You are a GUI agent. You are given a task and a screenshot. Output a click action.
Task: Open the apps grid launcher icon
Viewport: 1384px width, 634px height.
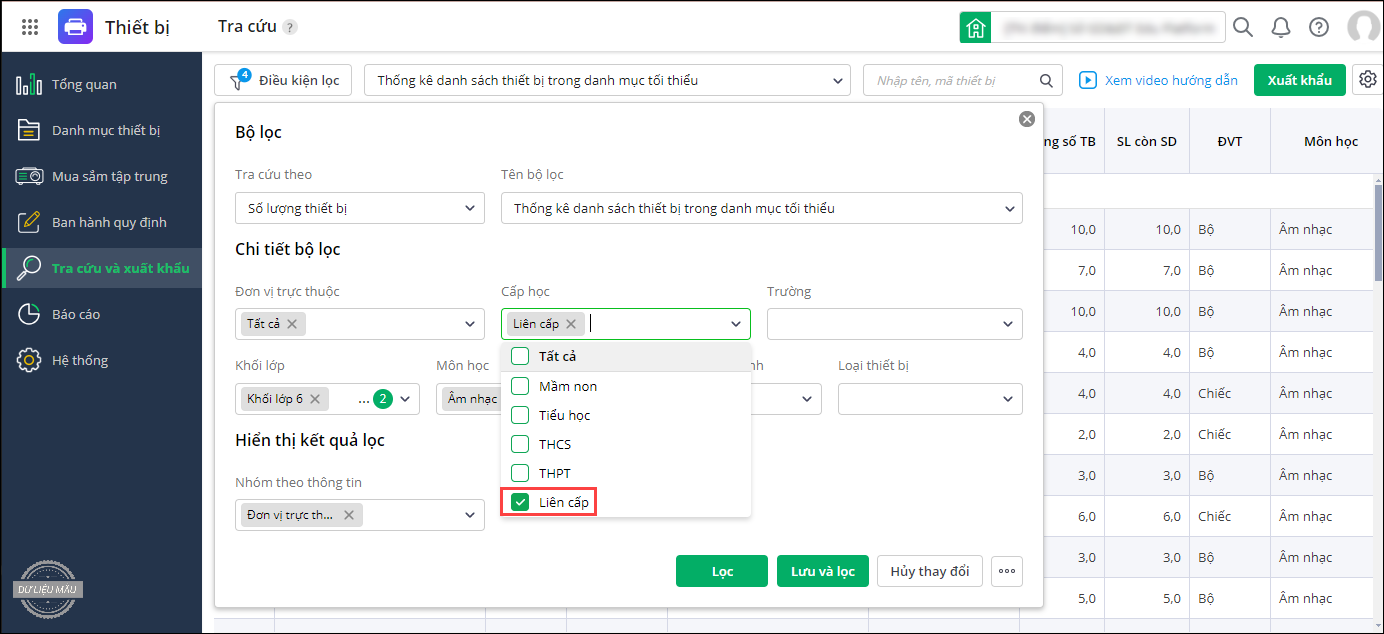[x=30, y=27]
